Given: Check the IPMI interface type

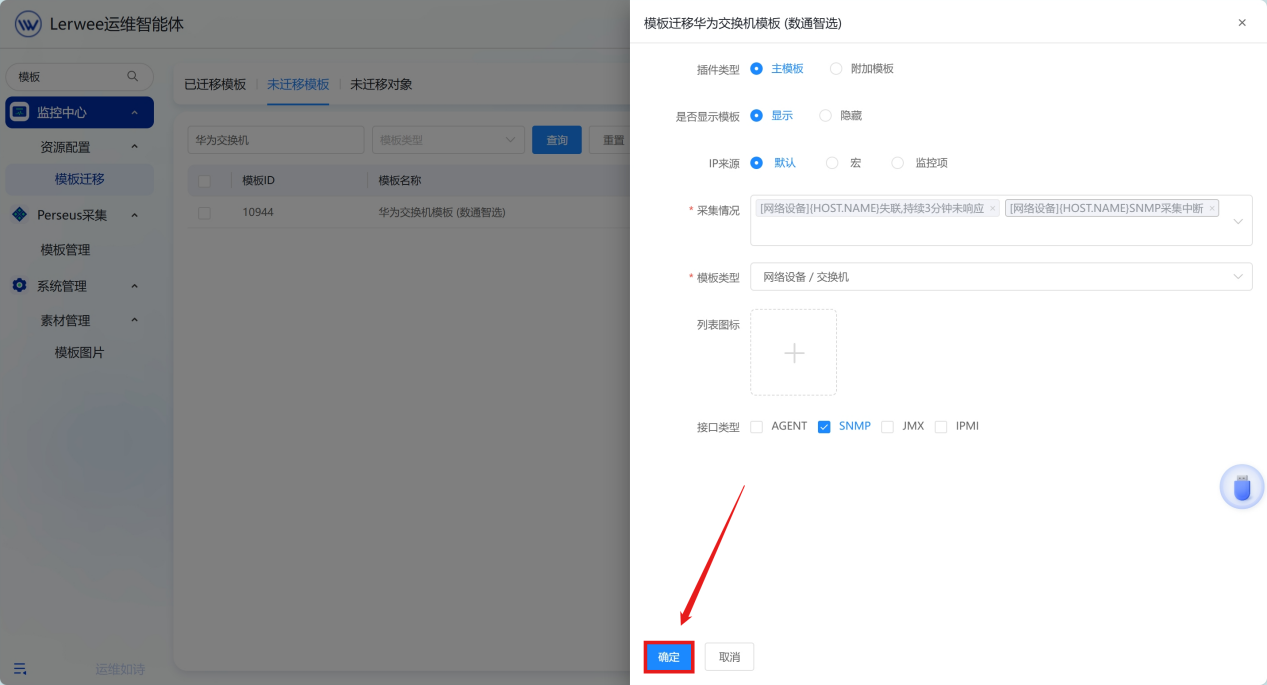Looking at the screenshot, I should (941, 427).
